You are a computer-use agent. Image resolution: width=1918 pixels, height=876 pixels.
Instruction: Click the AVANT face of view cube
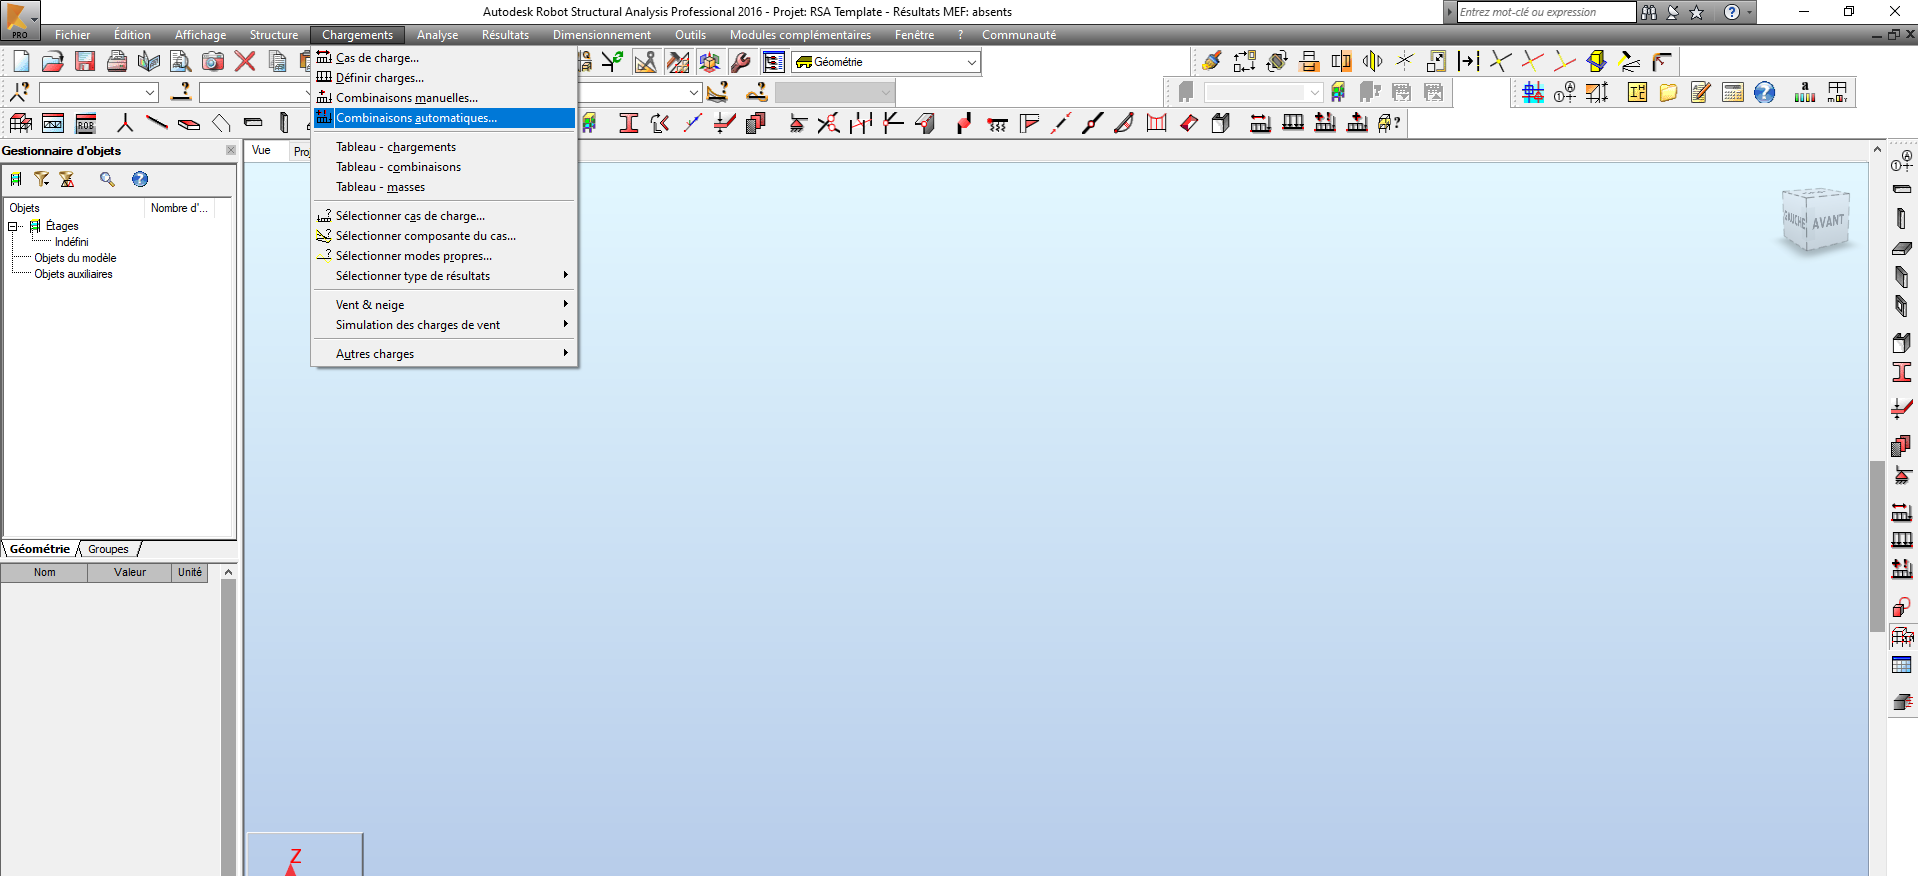click(x=1828, y=221)
